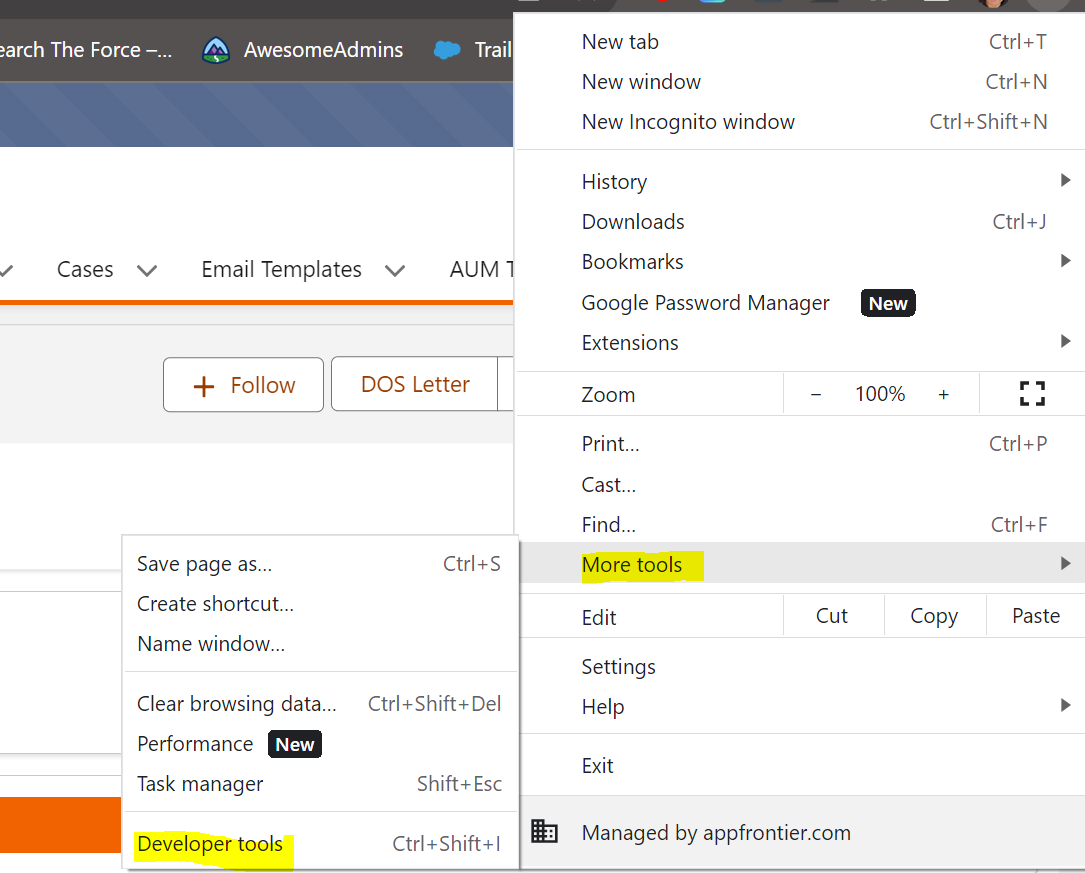
Task: Open Task manager from the submenu
Action: (x=200, y=784)
